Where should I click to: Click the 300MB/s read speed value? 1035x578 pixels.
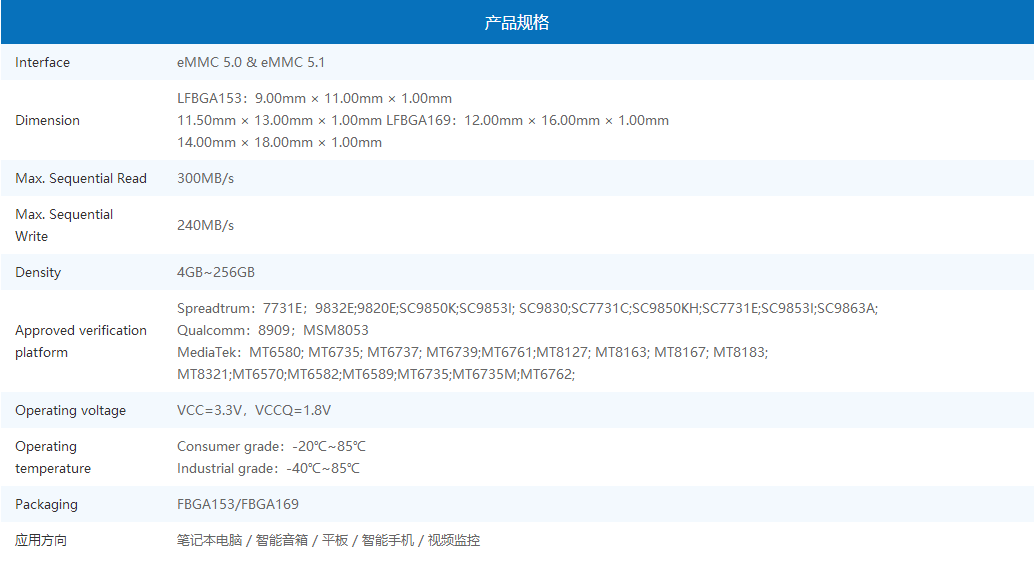pos(205,179)
